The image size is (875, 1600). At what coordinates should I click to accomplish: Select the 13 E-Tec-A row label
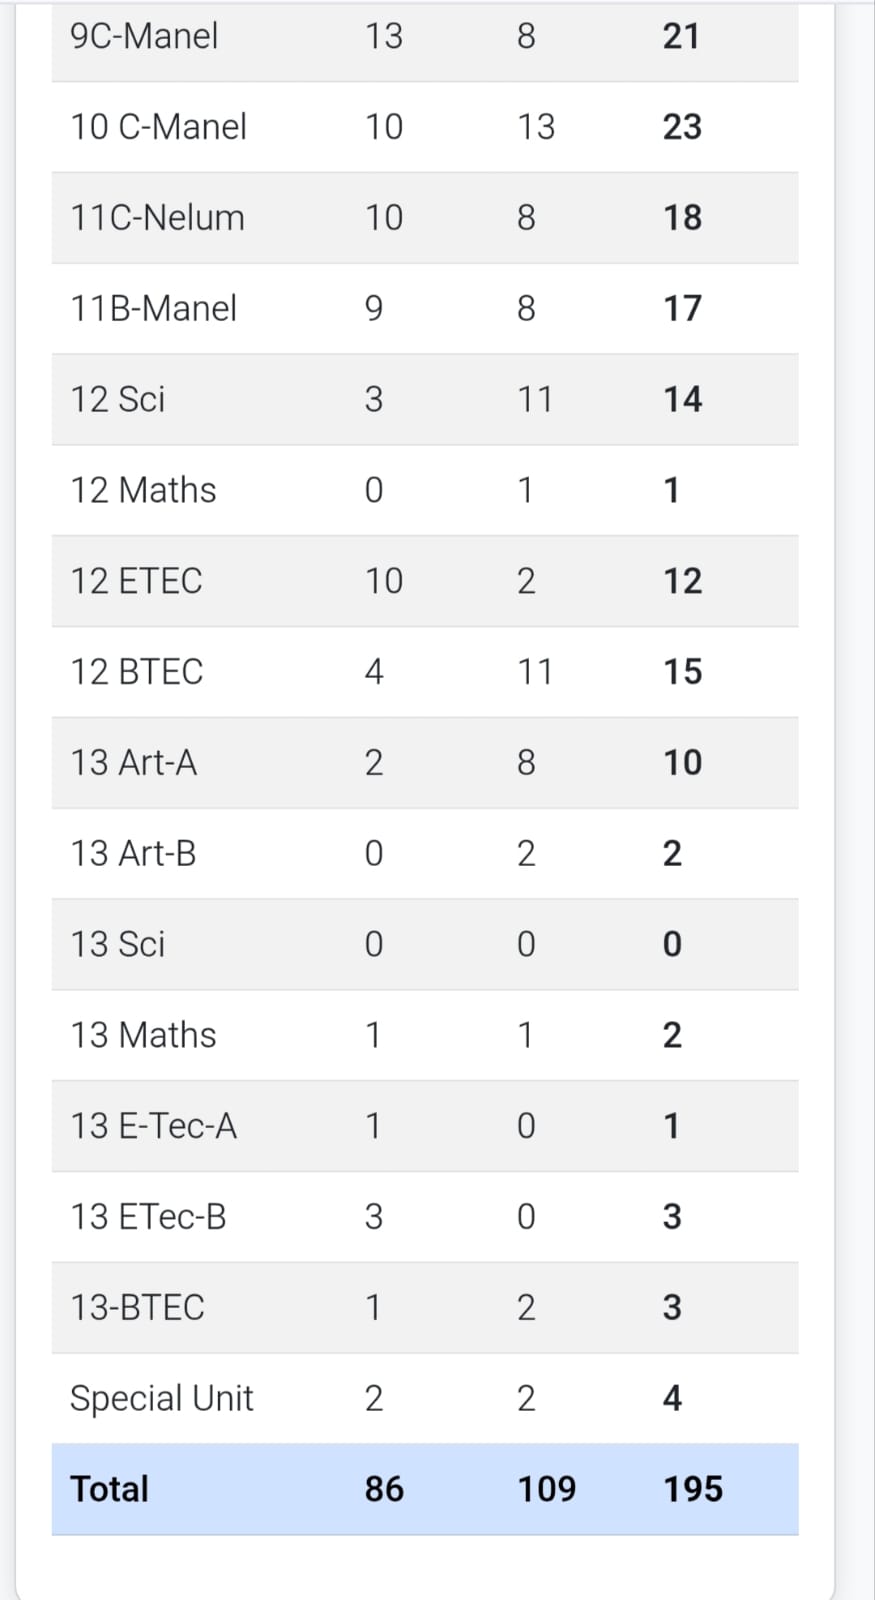tap(153, 1126)
